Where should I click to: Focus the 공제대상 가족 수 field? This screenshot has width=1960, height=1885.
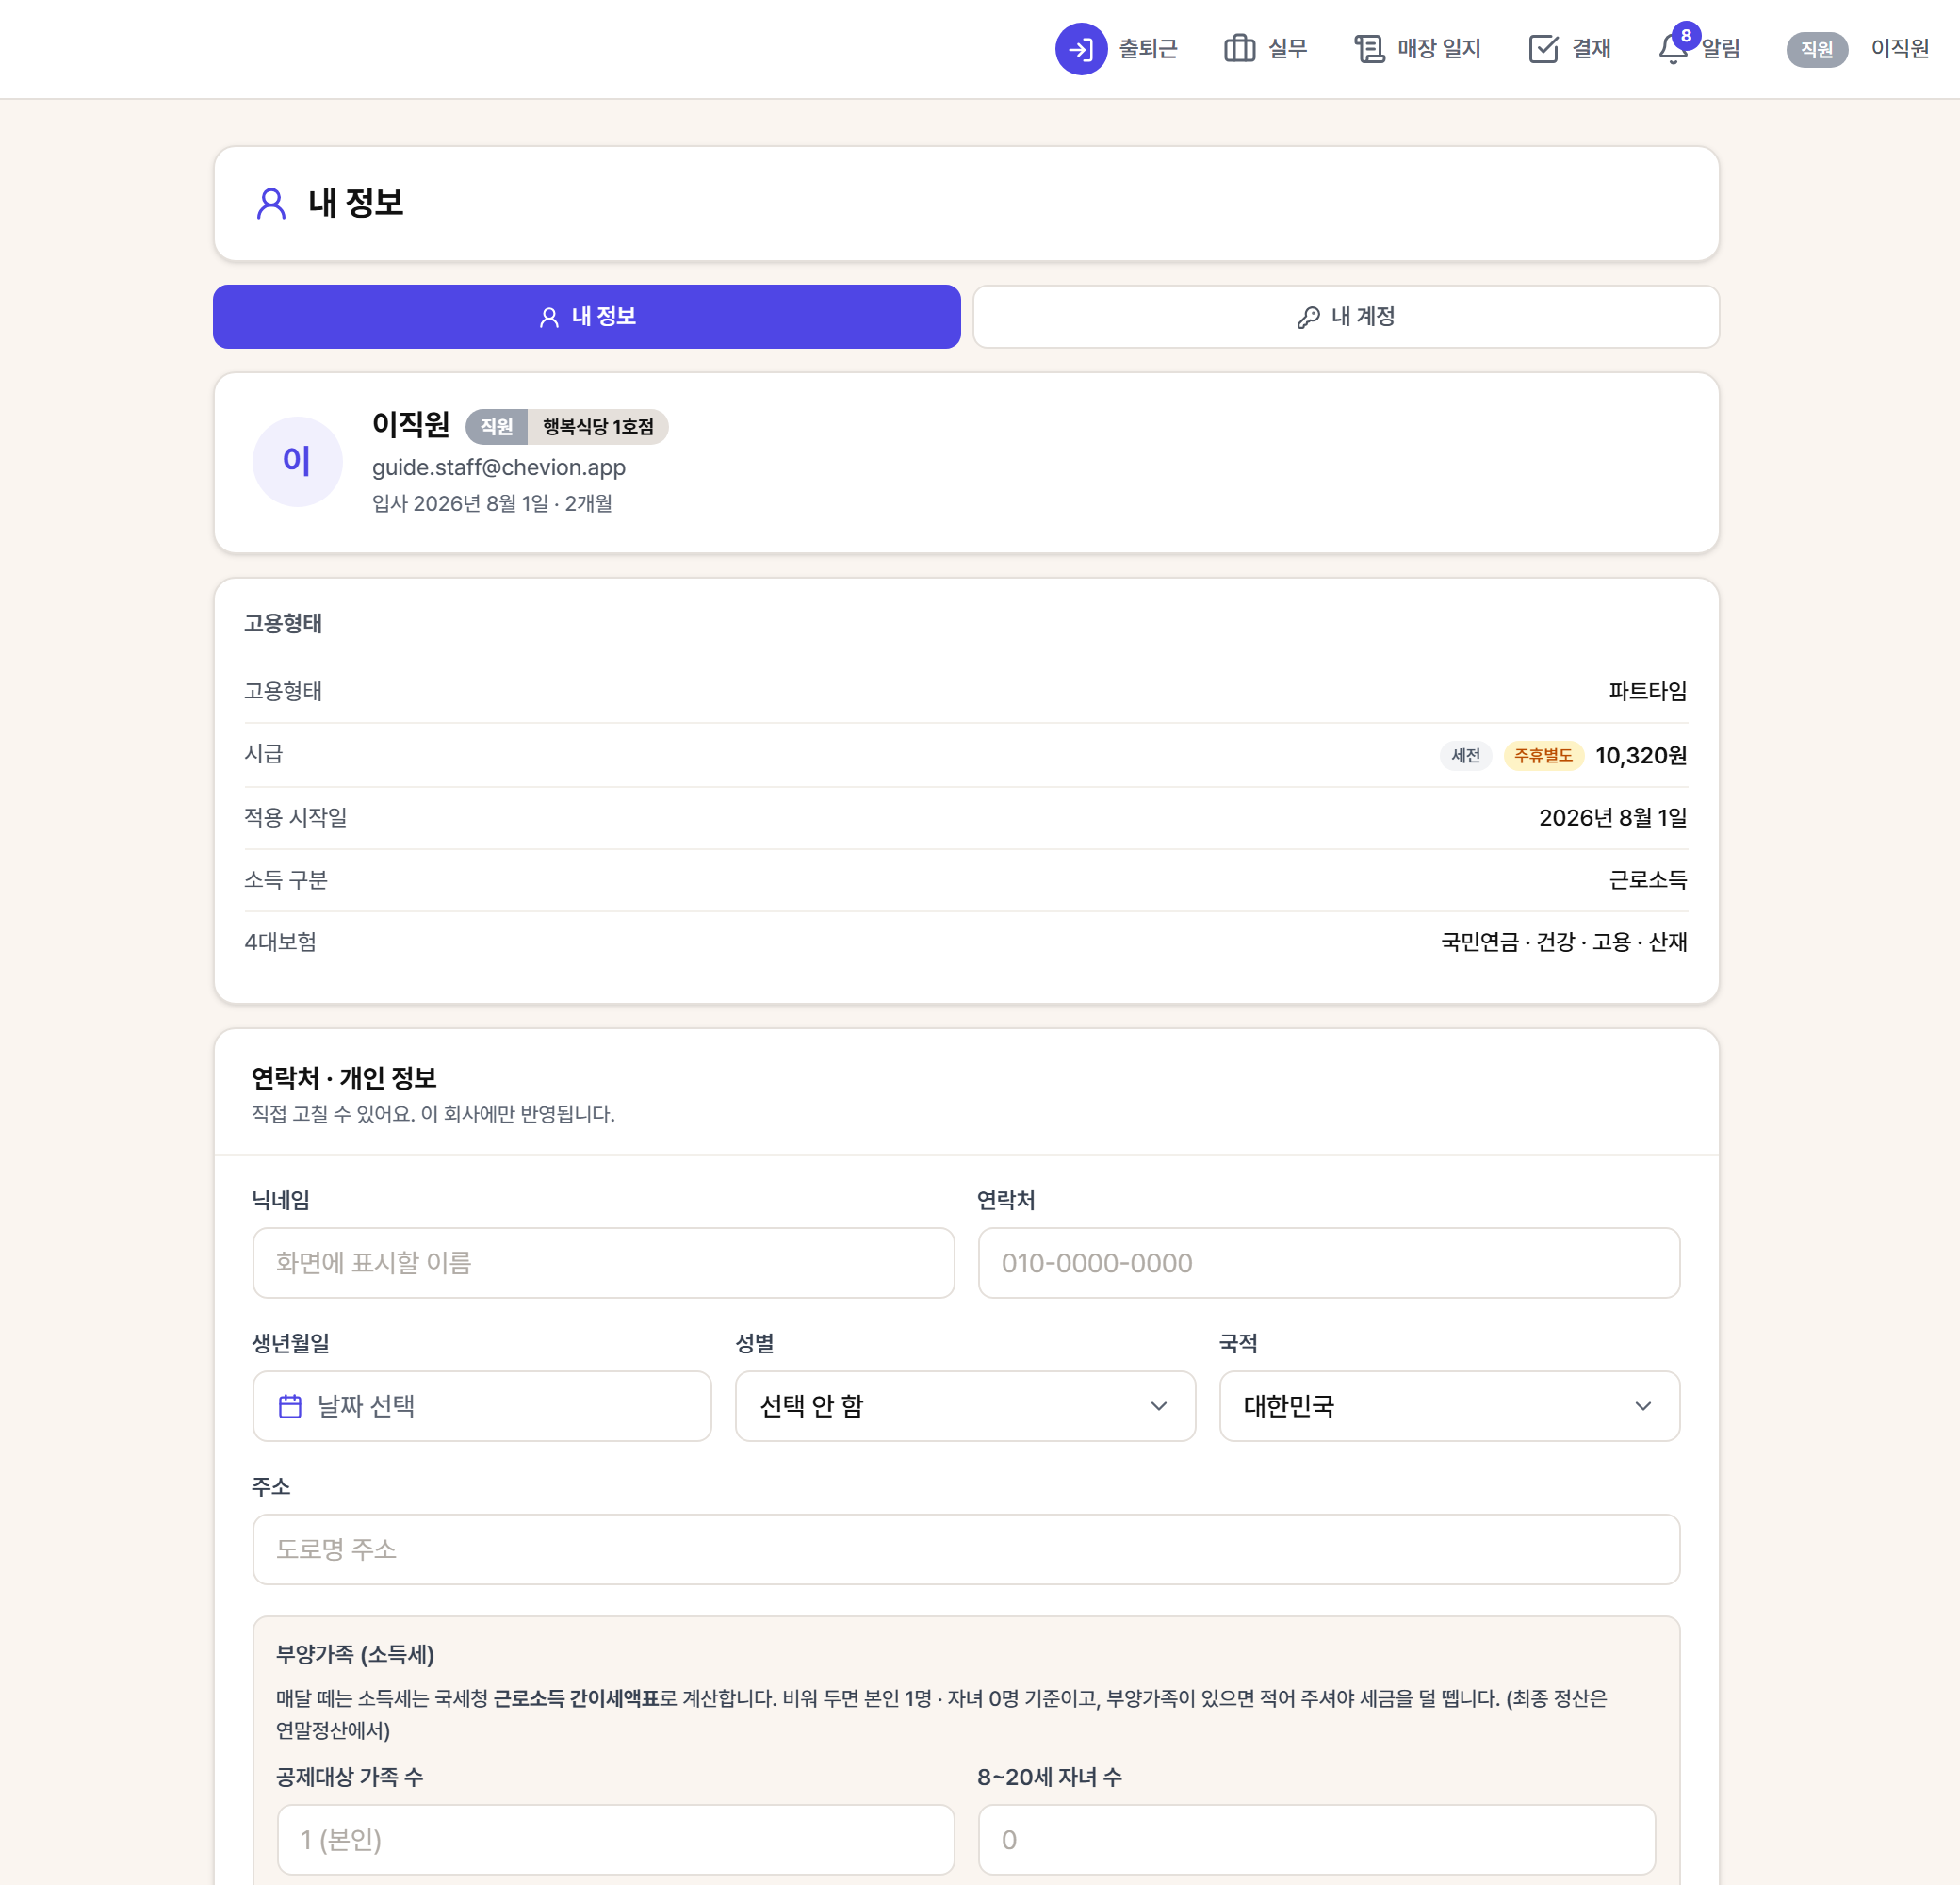tap(615, 1839)
